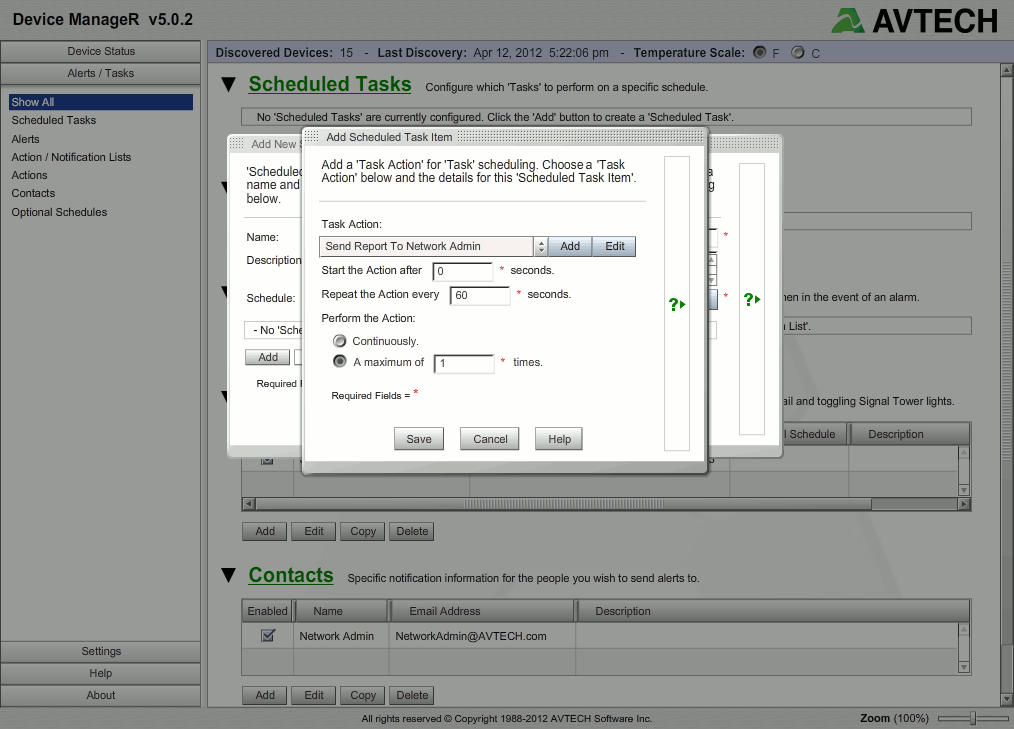Select Fahrenheit temperature scale
1014x729 pixels.
tap(760, 53)
